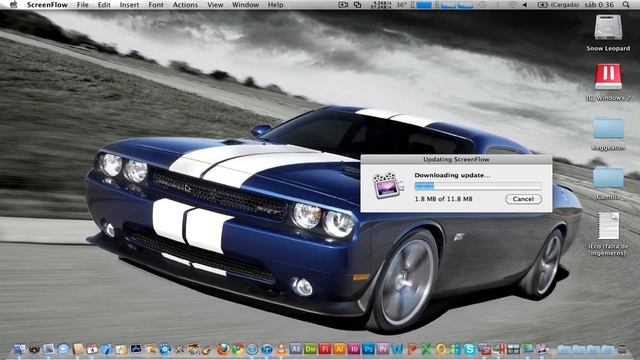Open Skype from the dock
Screen dimensions: 640x360
click(x=469, y=349)
